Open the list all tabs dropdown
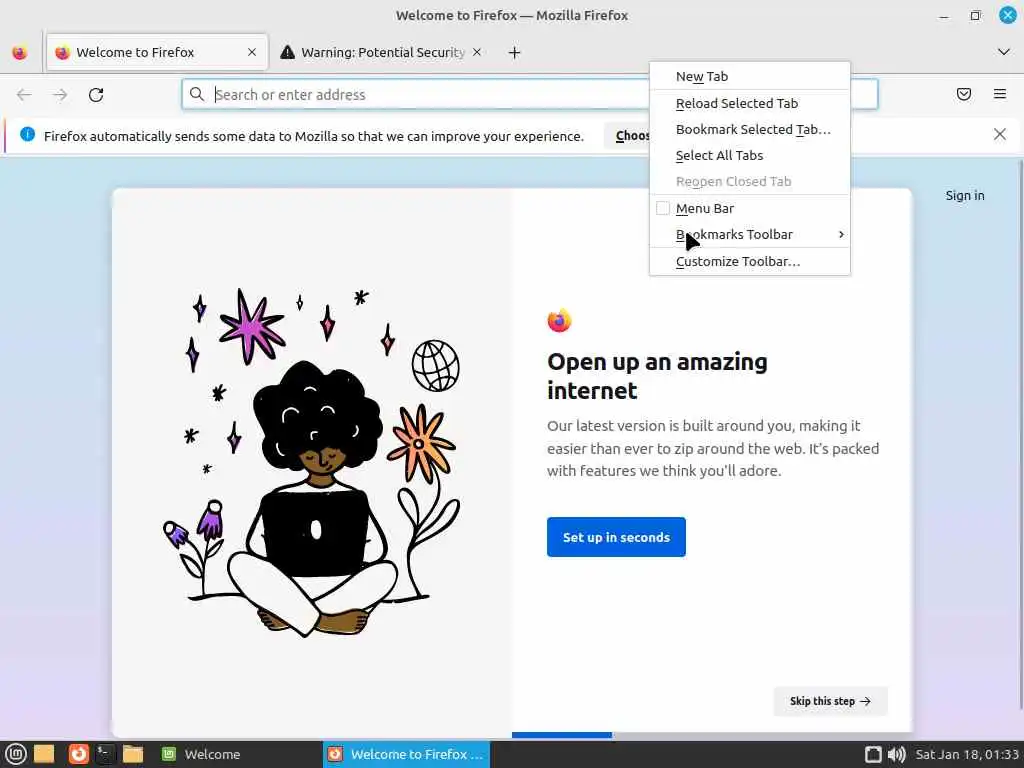 1004,52
